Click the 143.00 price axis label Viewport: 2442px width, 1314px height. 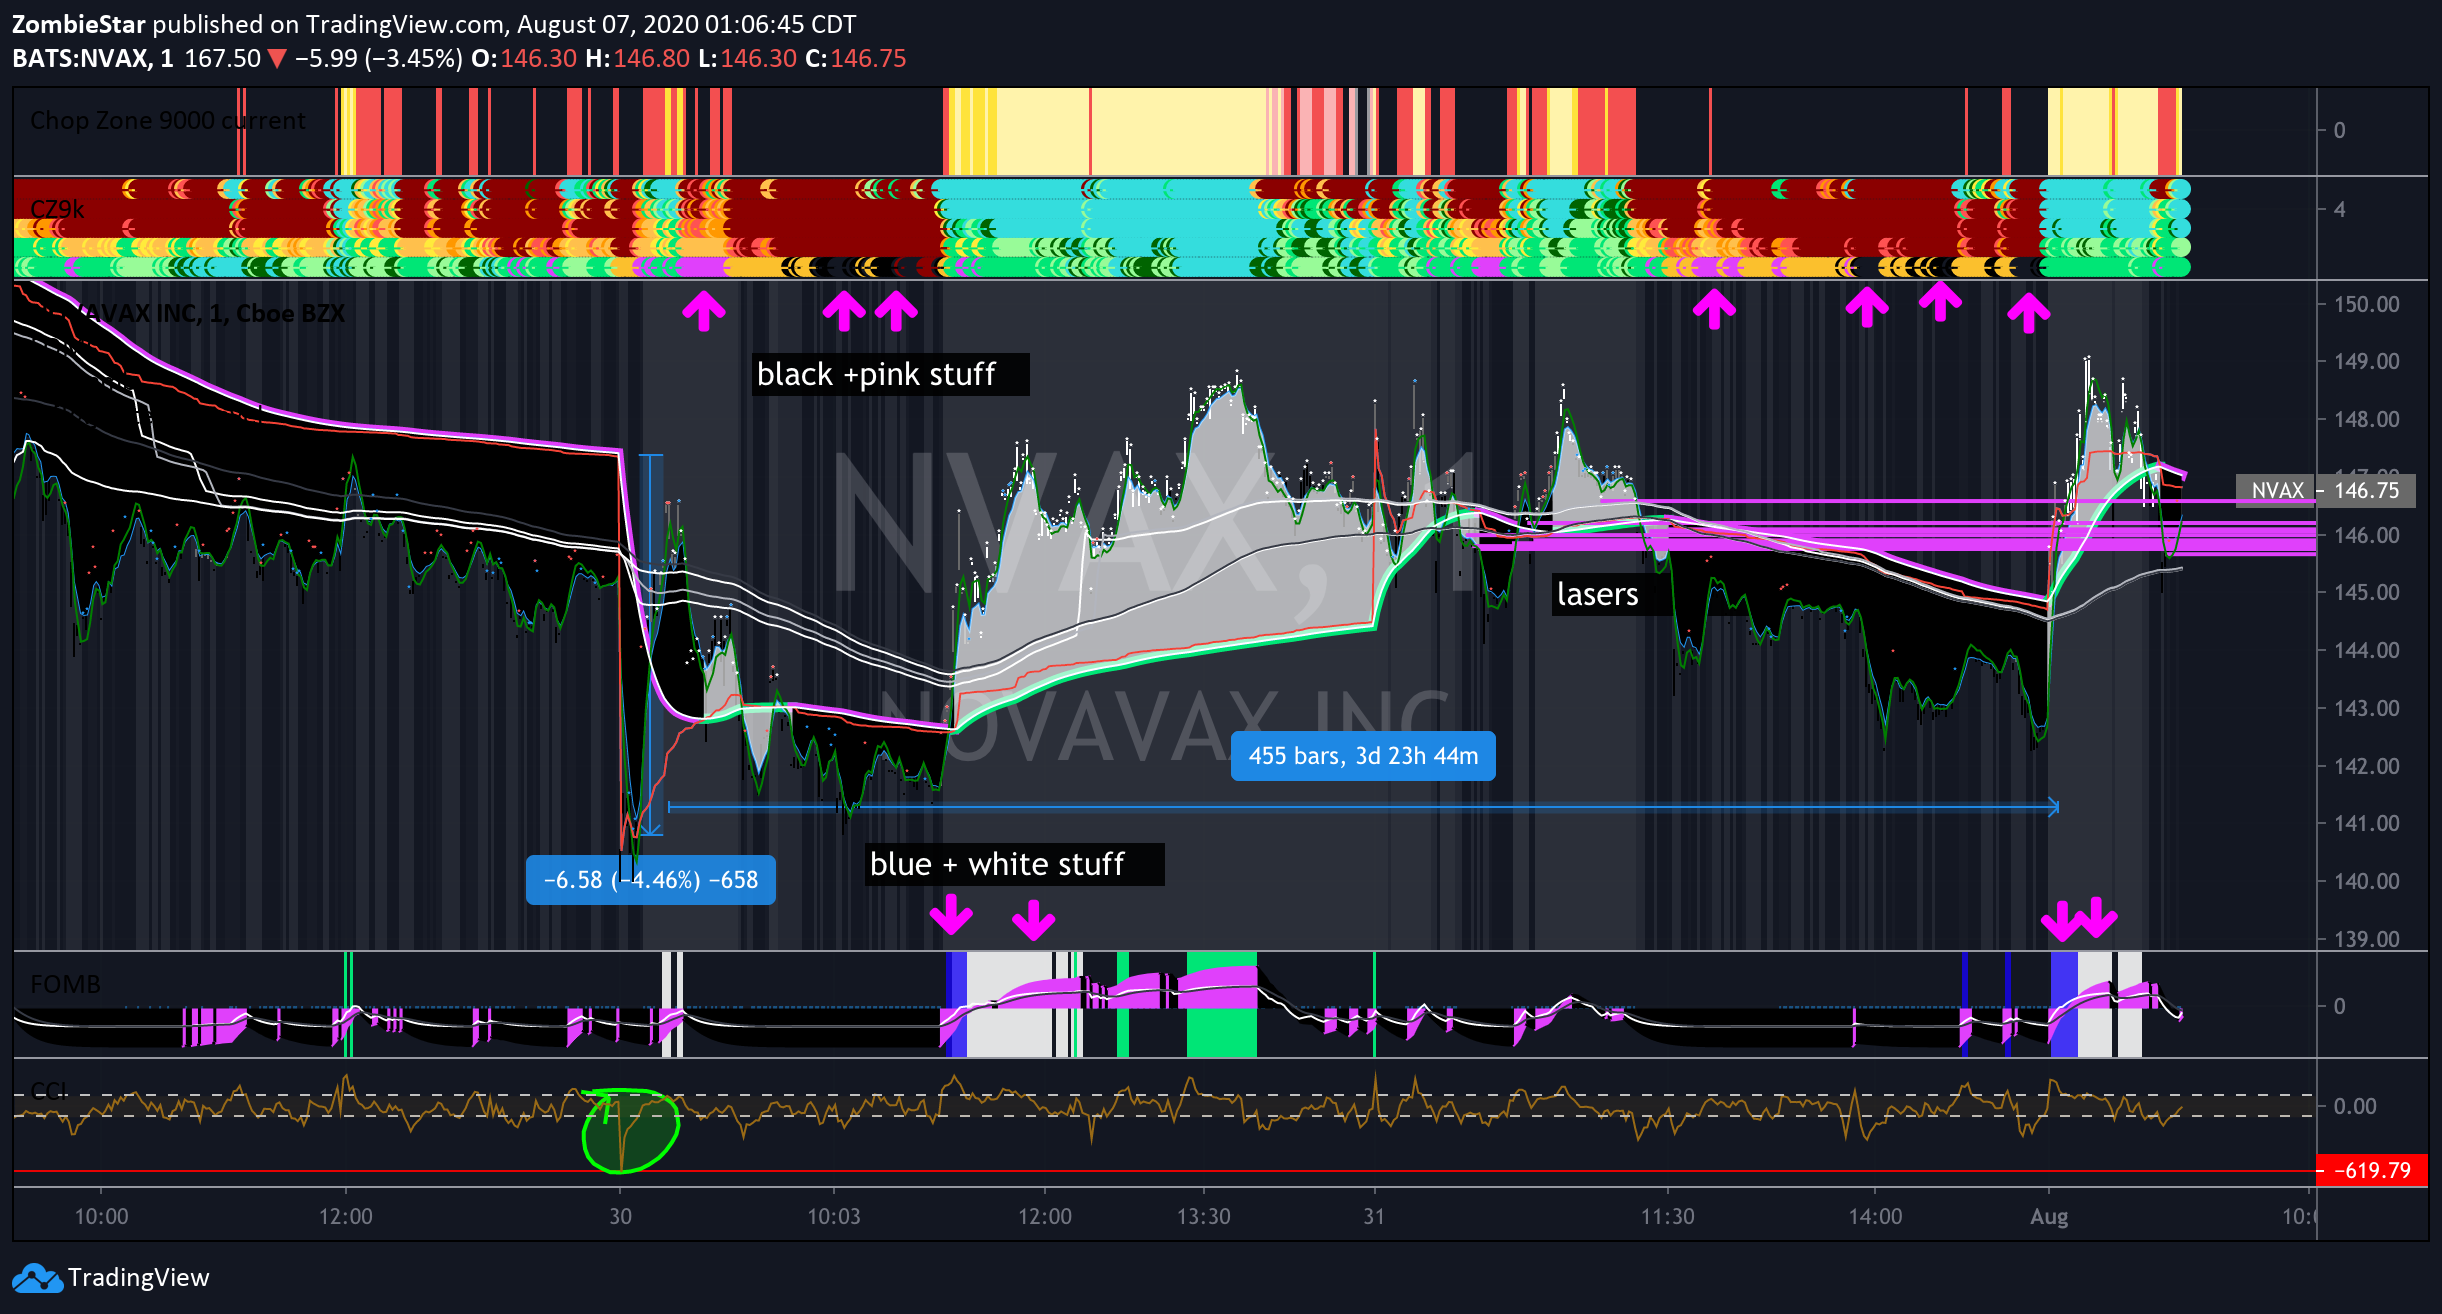2366,708
